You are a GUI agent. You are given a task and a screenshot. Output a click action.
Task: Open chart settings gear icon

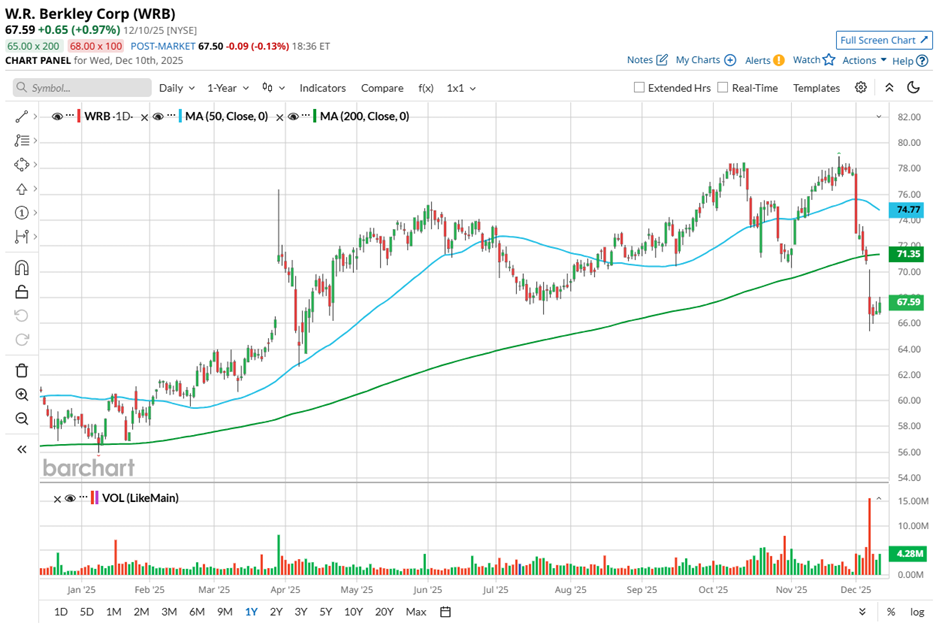(861, 88)
